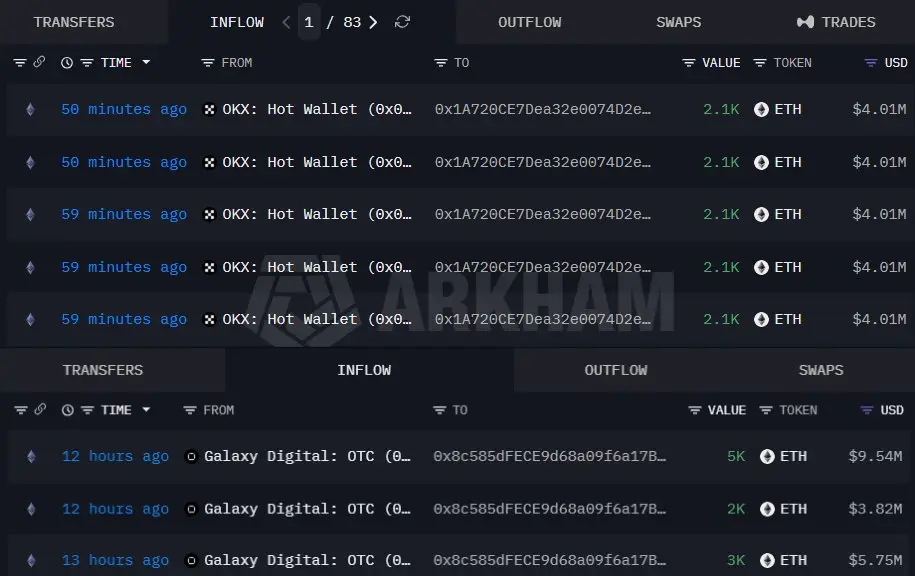The height and width of the screenshot is (576, 915).
Task: Click the ETH token in the 5K value row
Action: coord(784,456)
